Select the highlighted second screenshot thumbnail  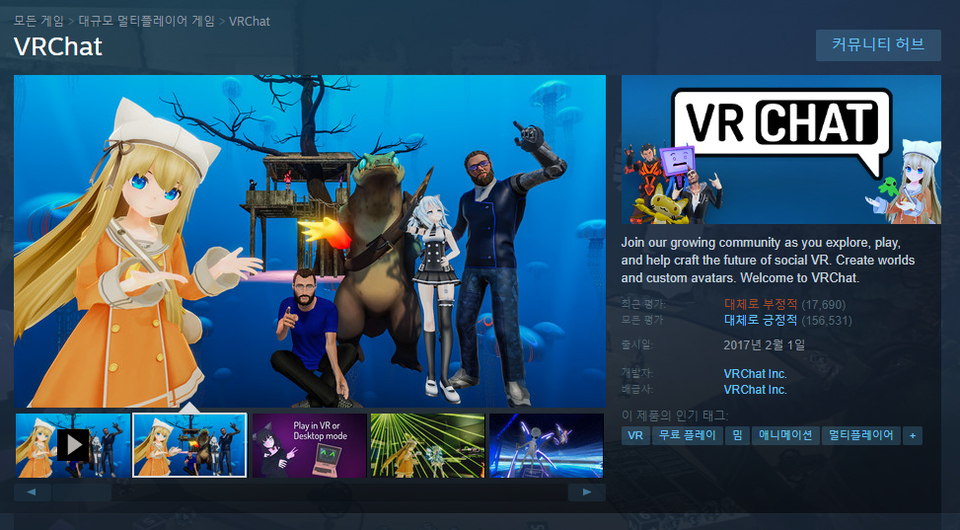(190, 445)
